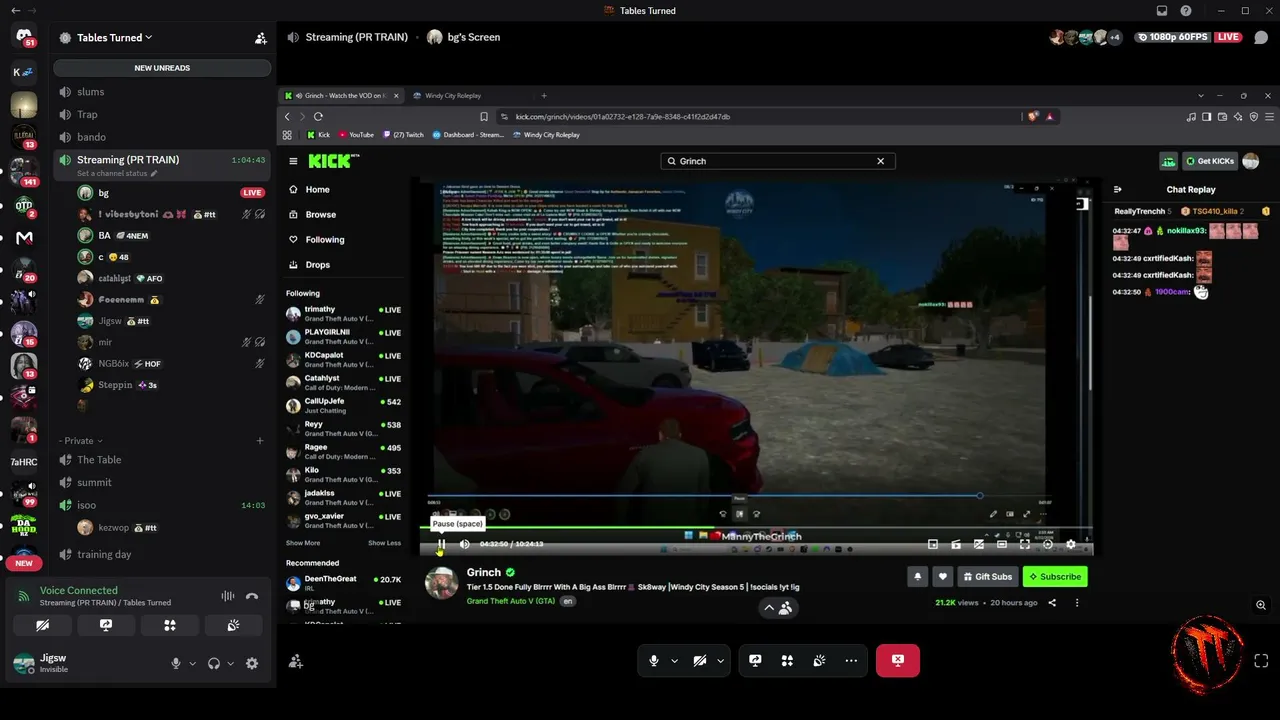The height and width of the screenshot is (720, 1280).
Task: Show the +4 additional viewers
Action: click(x=1114, y=37)
